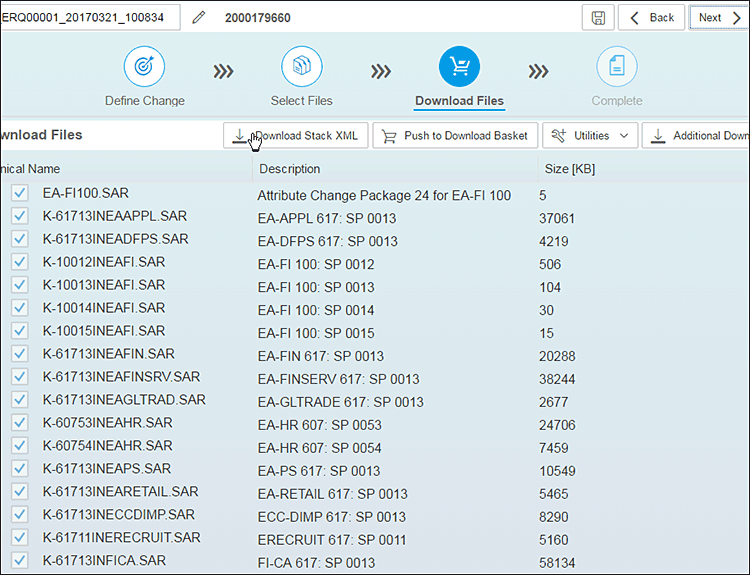Click the save floppy disk icon
The width and height of the screenshot is (750, 575).
597,18
